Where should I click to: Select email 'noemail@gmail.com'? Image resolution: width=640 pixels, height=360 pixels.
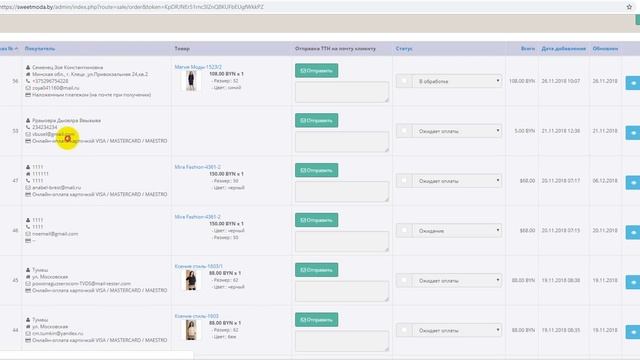(x=55, y=234)
